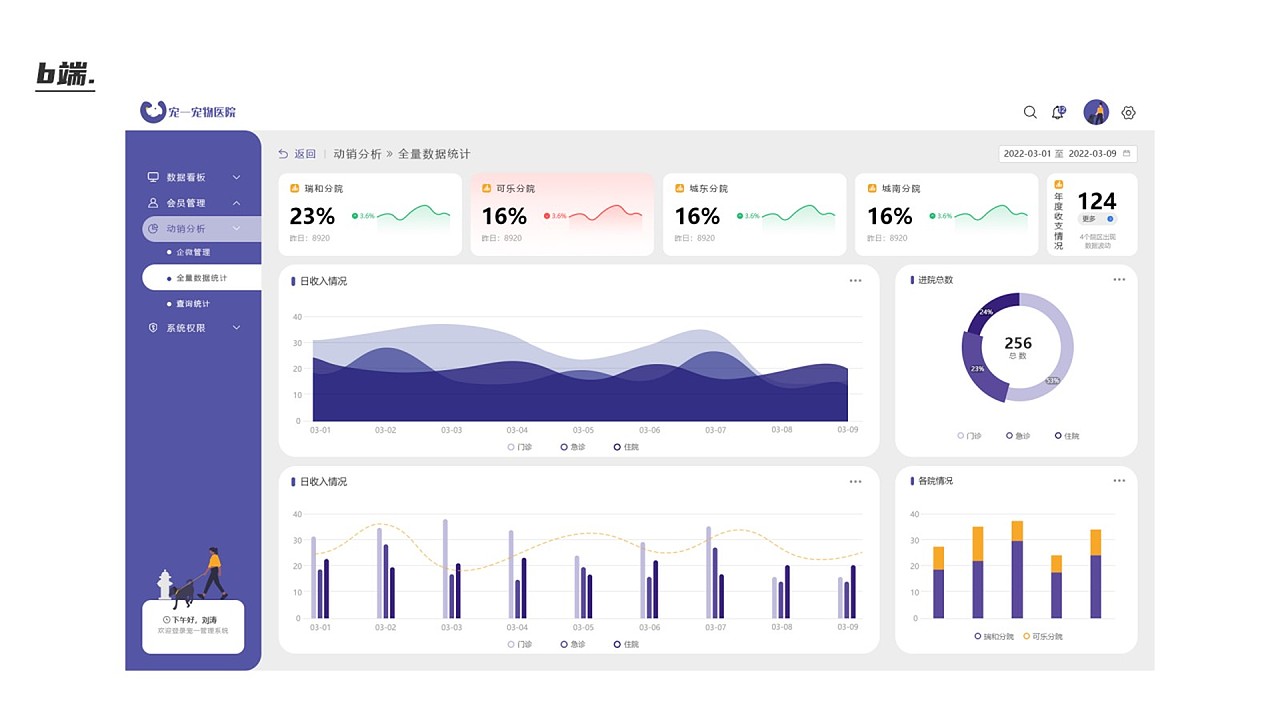Open the three-dot menu on 进院总数 card
1280x720 pixels.
click(x=1119, y=280)
